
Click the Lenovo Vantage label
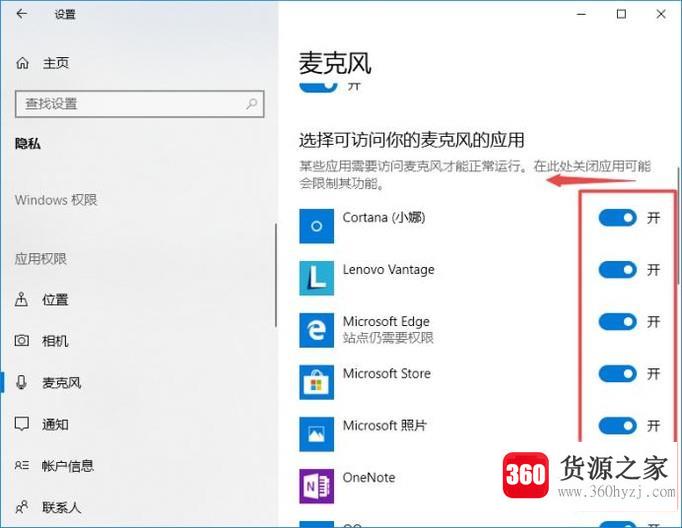[x=388, y=270]
